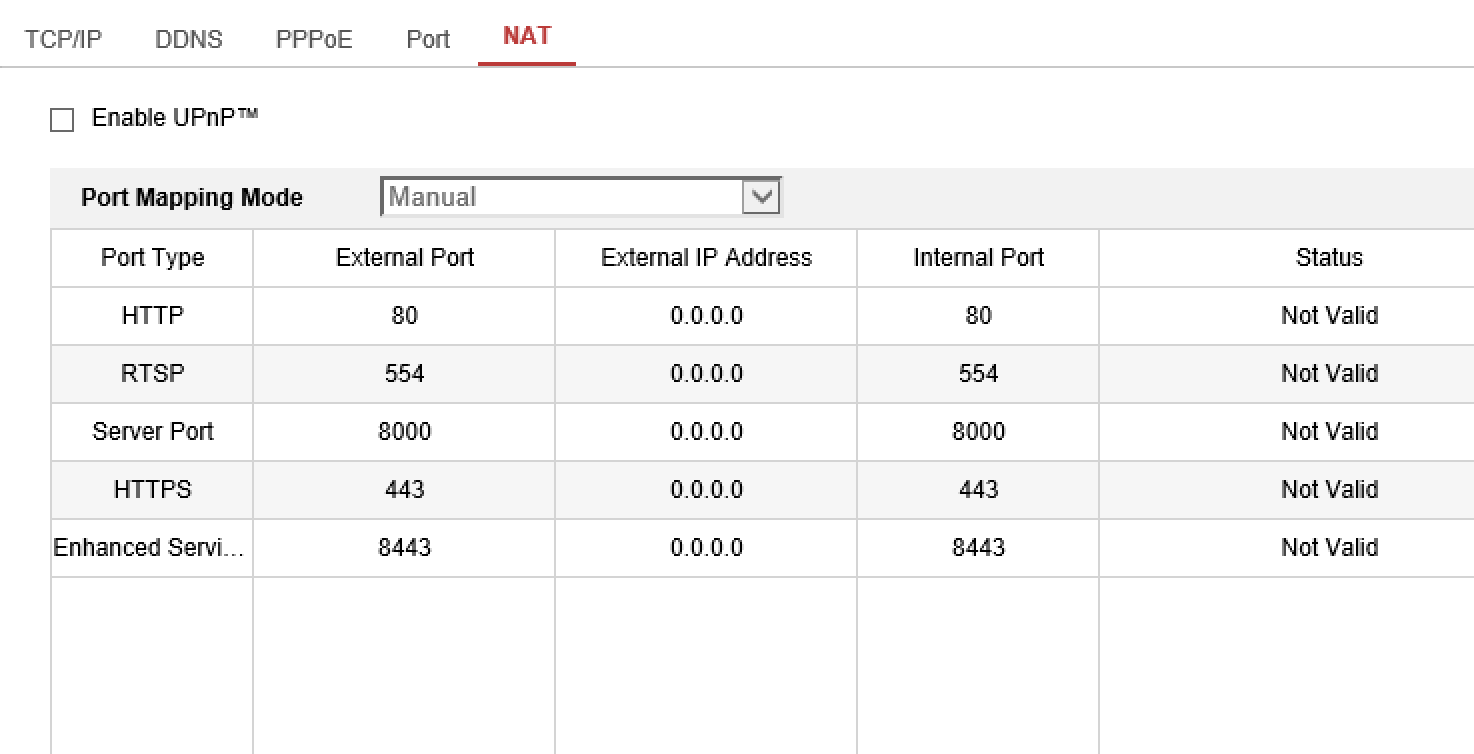Click the RTSP external port value 554

(404, 374)
